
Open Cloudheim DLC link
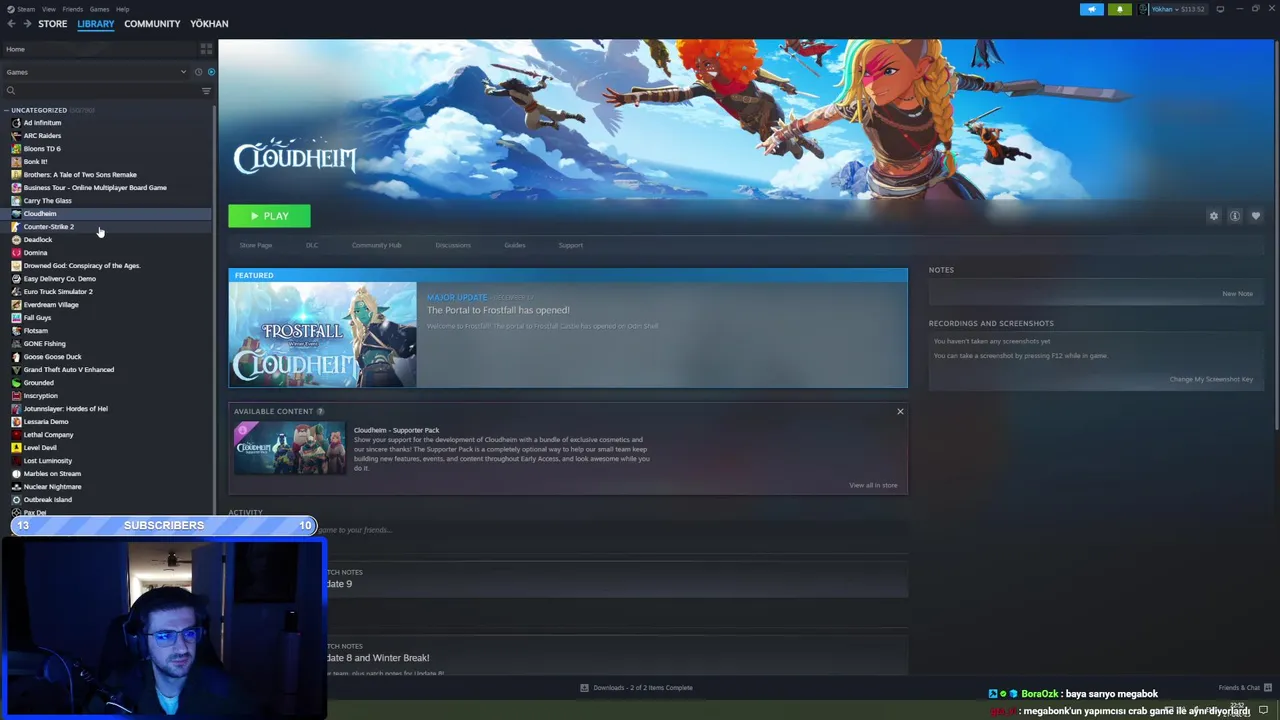click(312, 245)
